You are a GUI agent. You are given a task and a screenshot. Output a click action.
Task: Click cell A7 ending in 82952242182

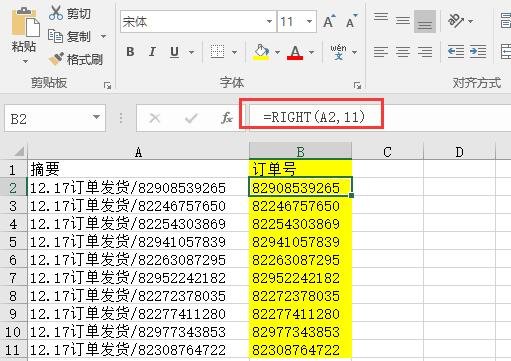pyautogui.click(x=138, y=278)
